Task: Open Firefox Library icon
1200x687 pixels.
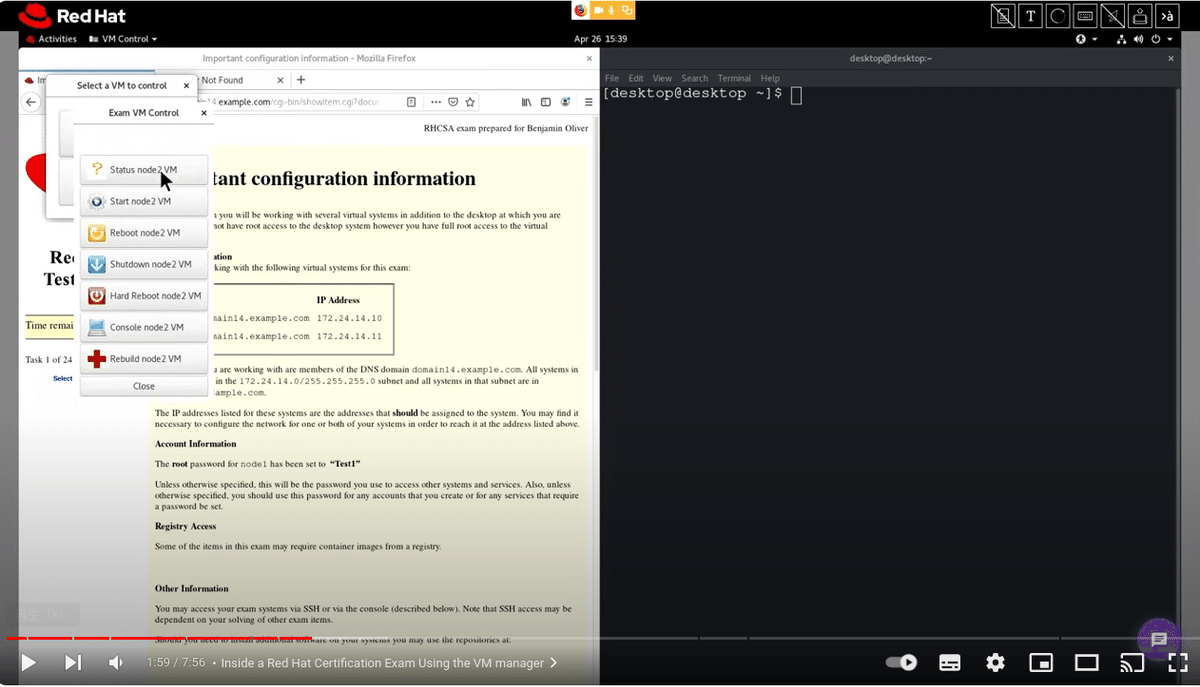Action: click(x=528, y=102)
